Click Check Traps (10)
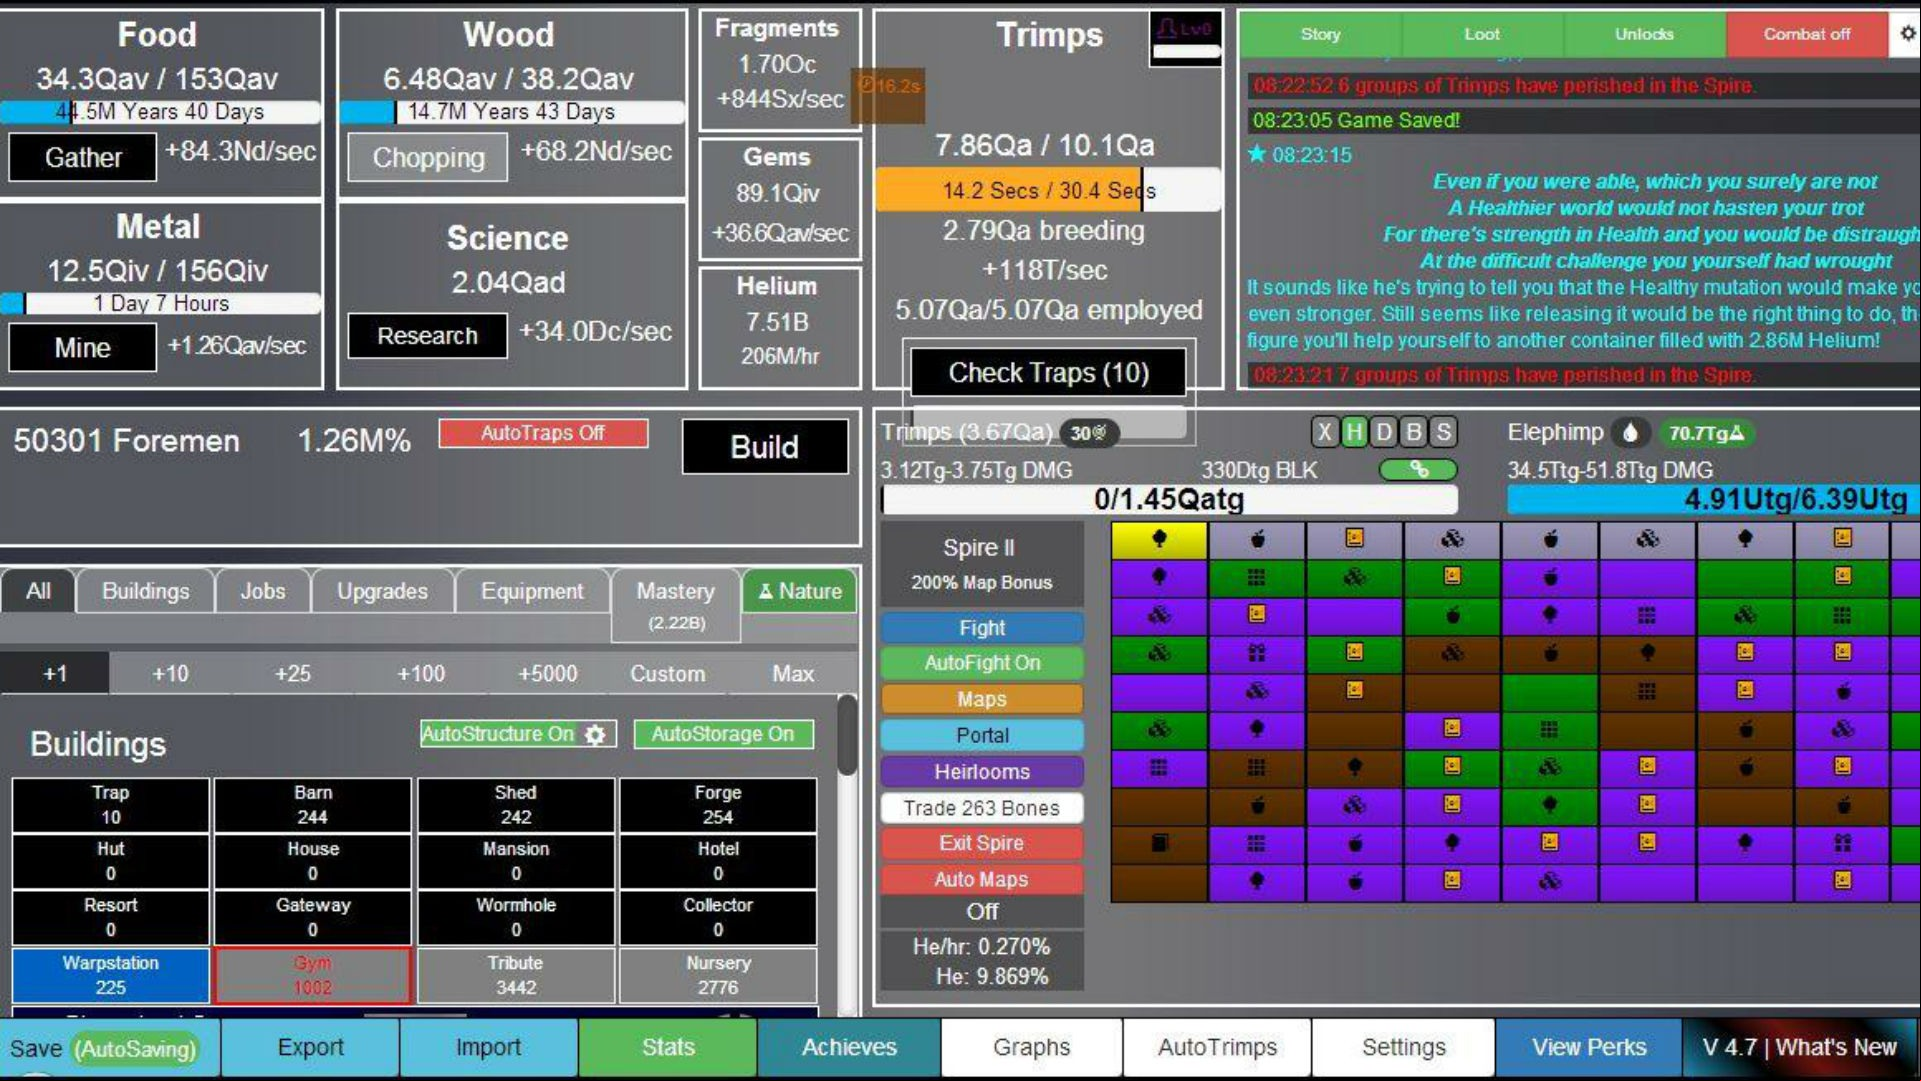Image resolution: width=1921 pixels, height=1081 pixels. tap(1048, 373)
